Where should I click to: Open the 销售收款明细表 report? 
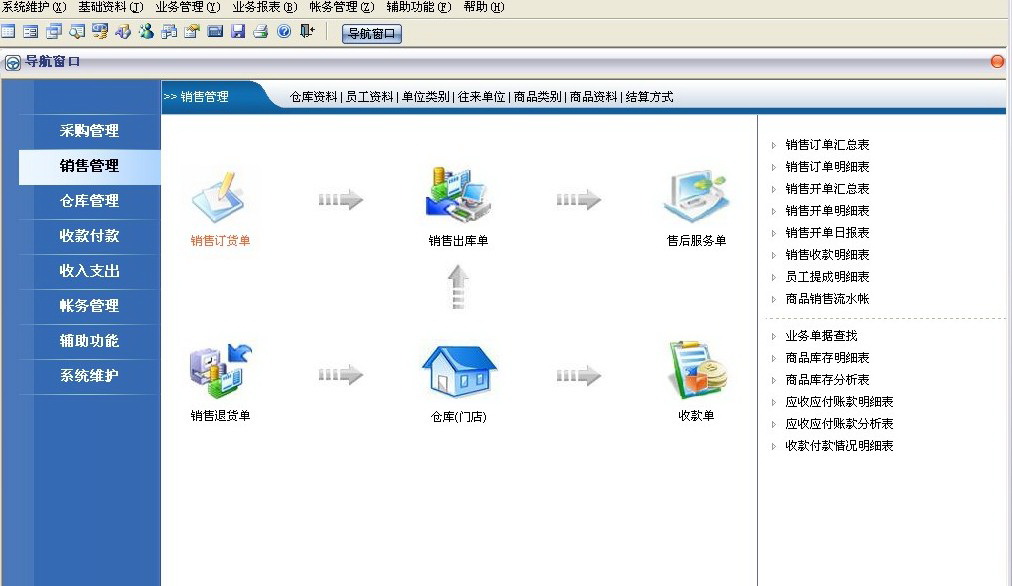coord(827,255)
